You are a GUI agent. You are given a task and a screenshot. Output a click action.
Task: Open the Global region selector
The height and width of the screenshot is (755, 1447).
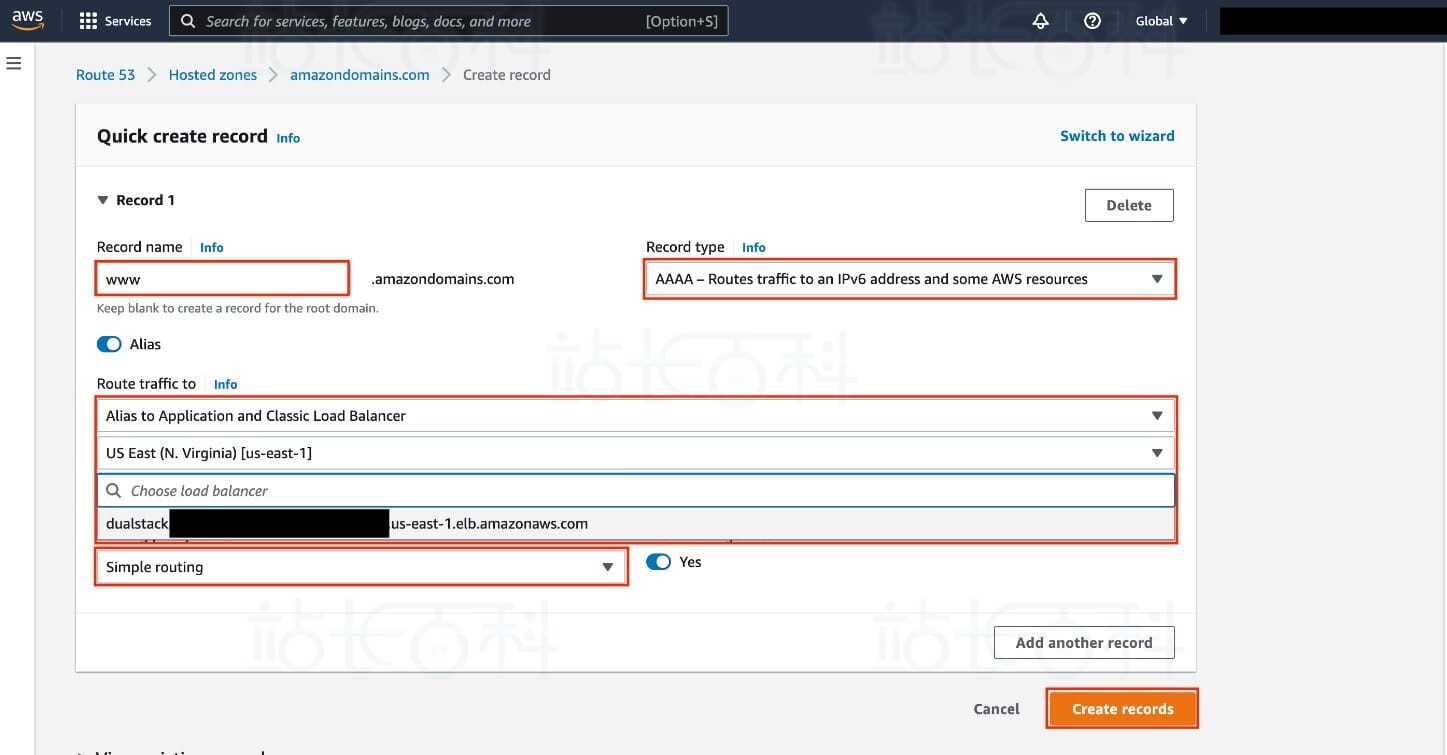pyautogui.click(x=1161, y=21)
